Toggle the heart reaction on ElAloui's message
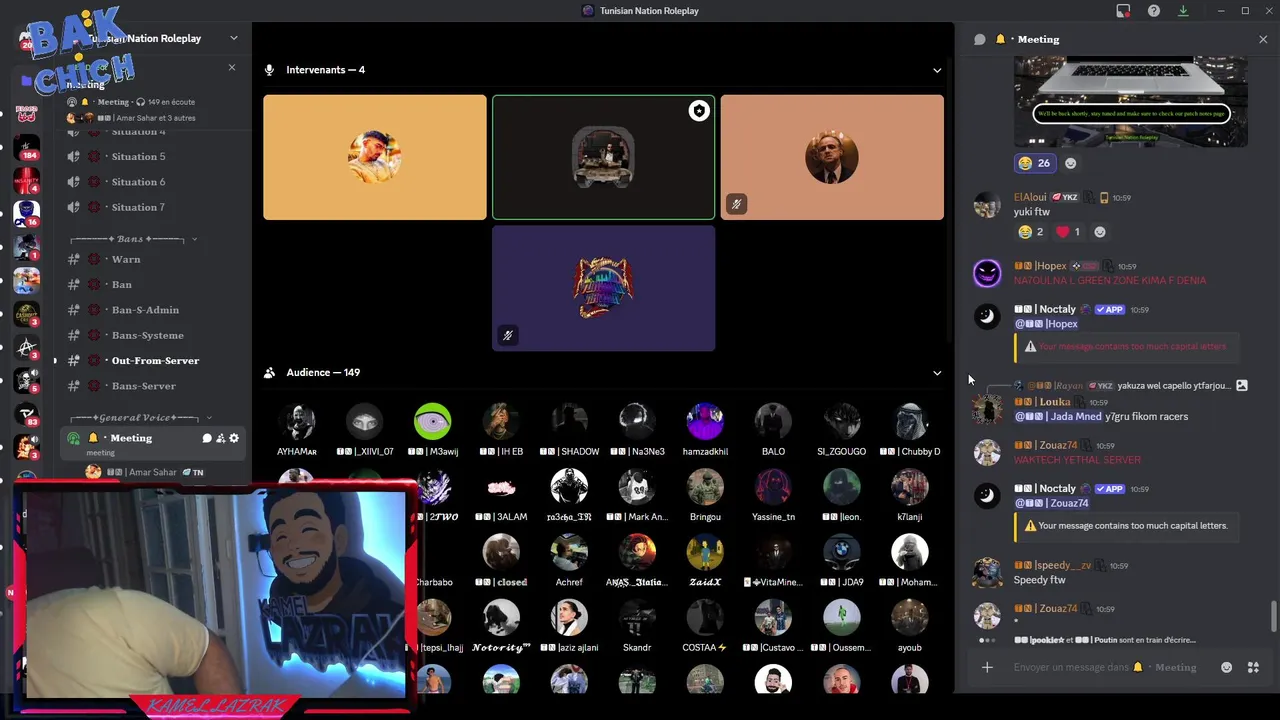This screenshot has width=1280, height=720. pyautogui.click(x=1068, y=232)
